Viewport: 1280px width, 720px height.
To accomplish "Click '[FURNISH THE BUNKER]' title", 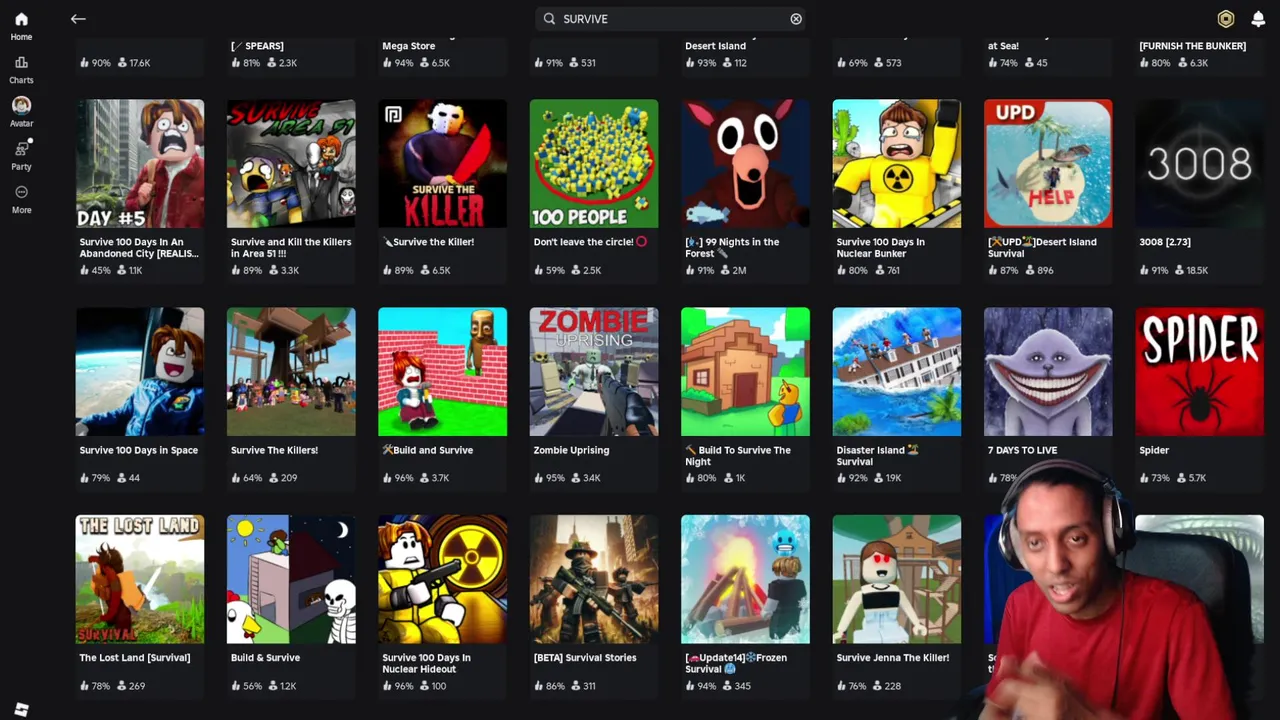I will (1192, 46).
